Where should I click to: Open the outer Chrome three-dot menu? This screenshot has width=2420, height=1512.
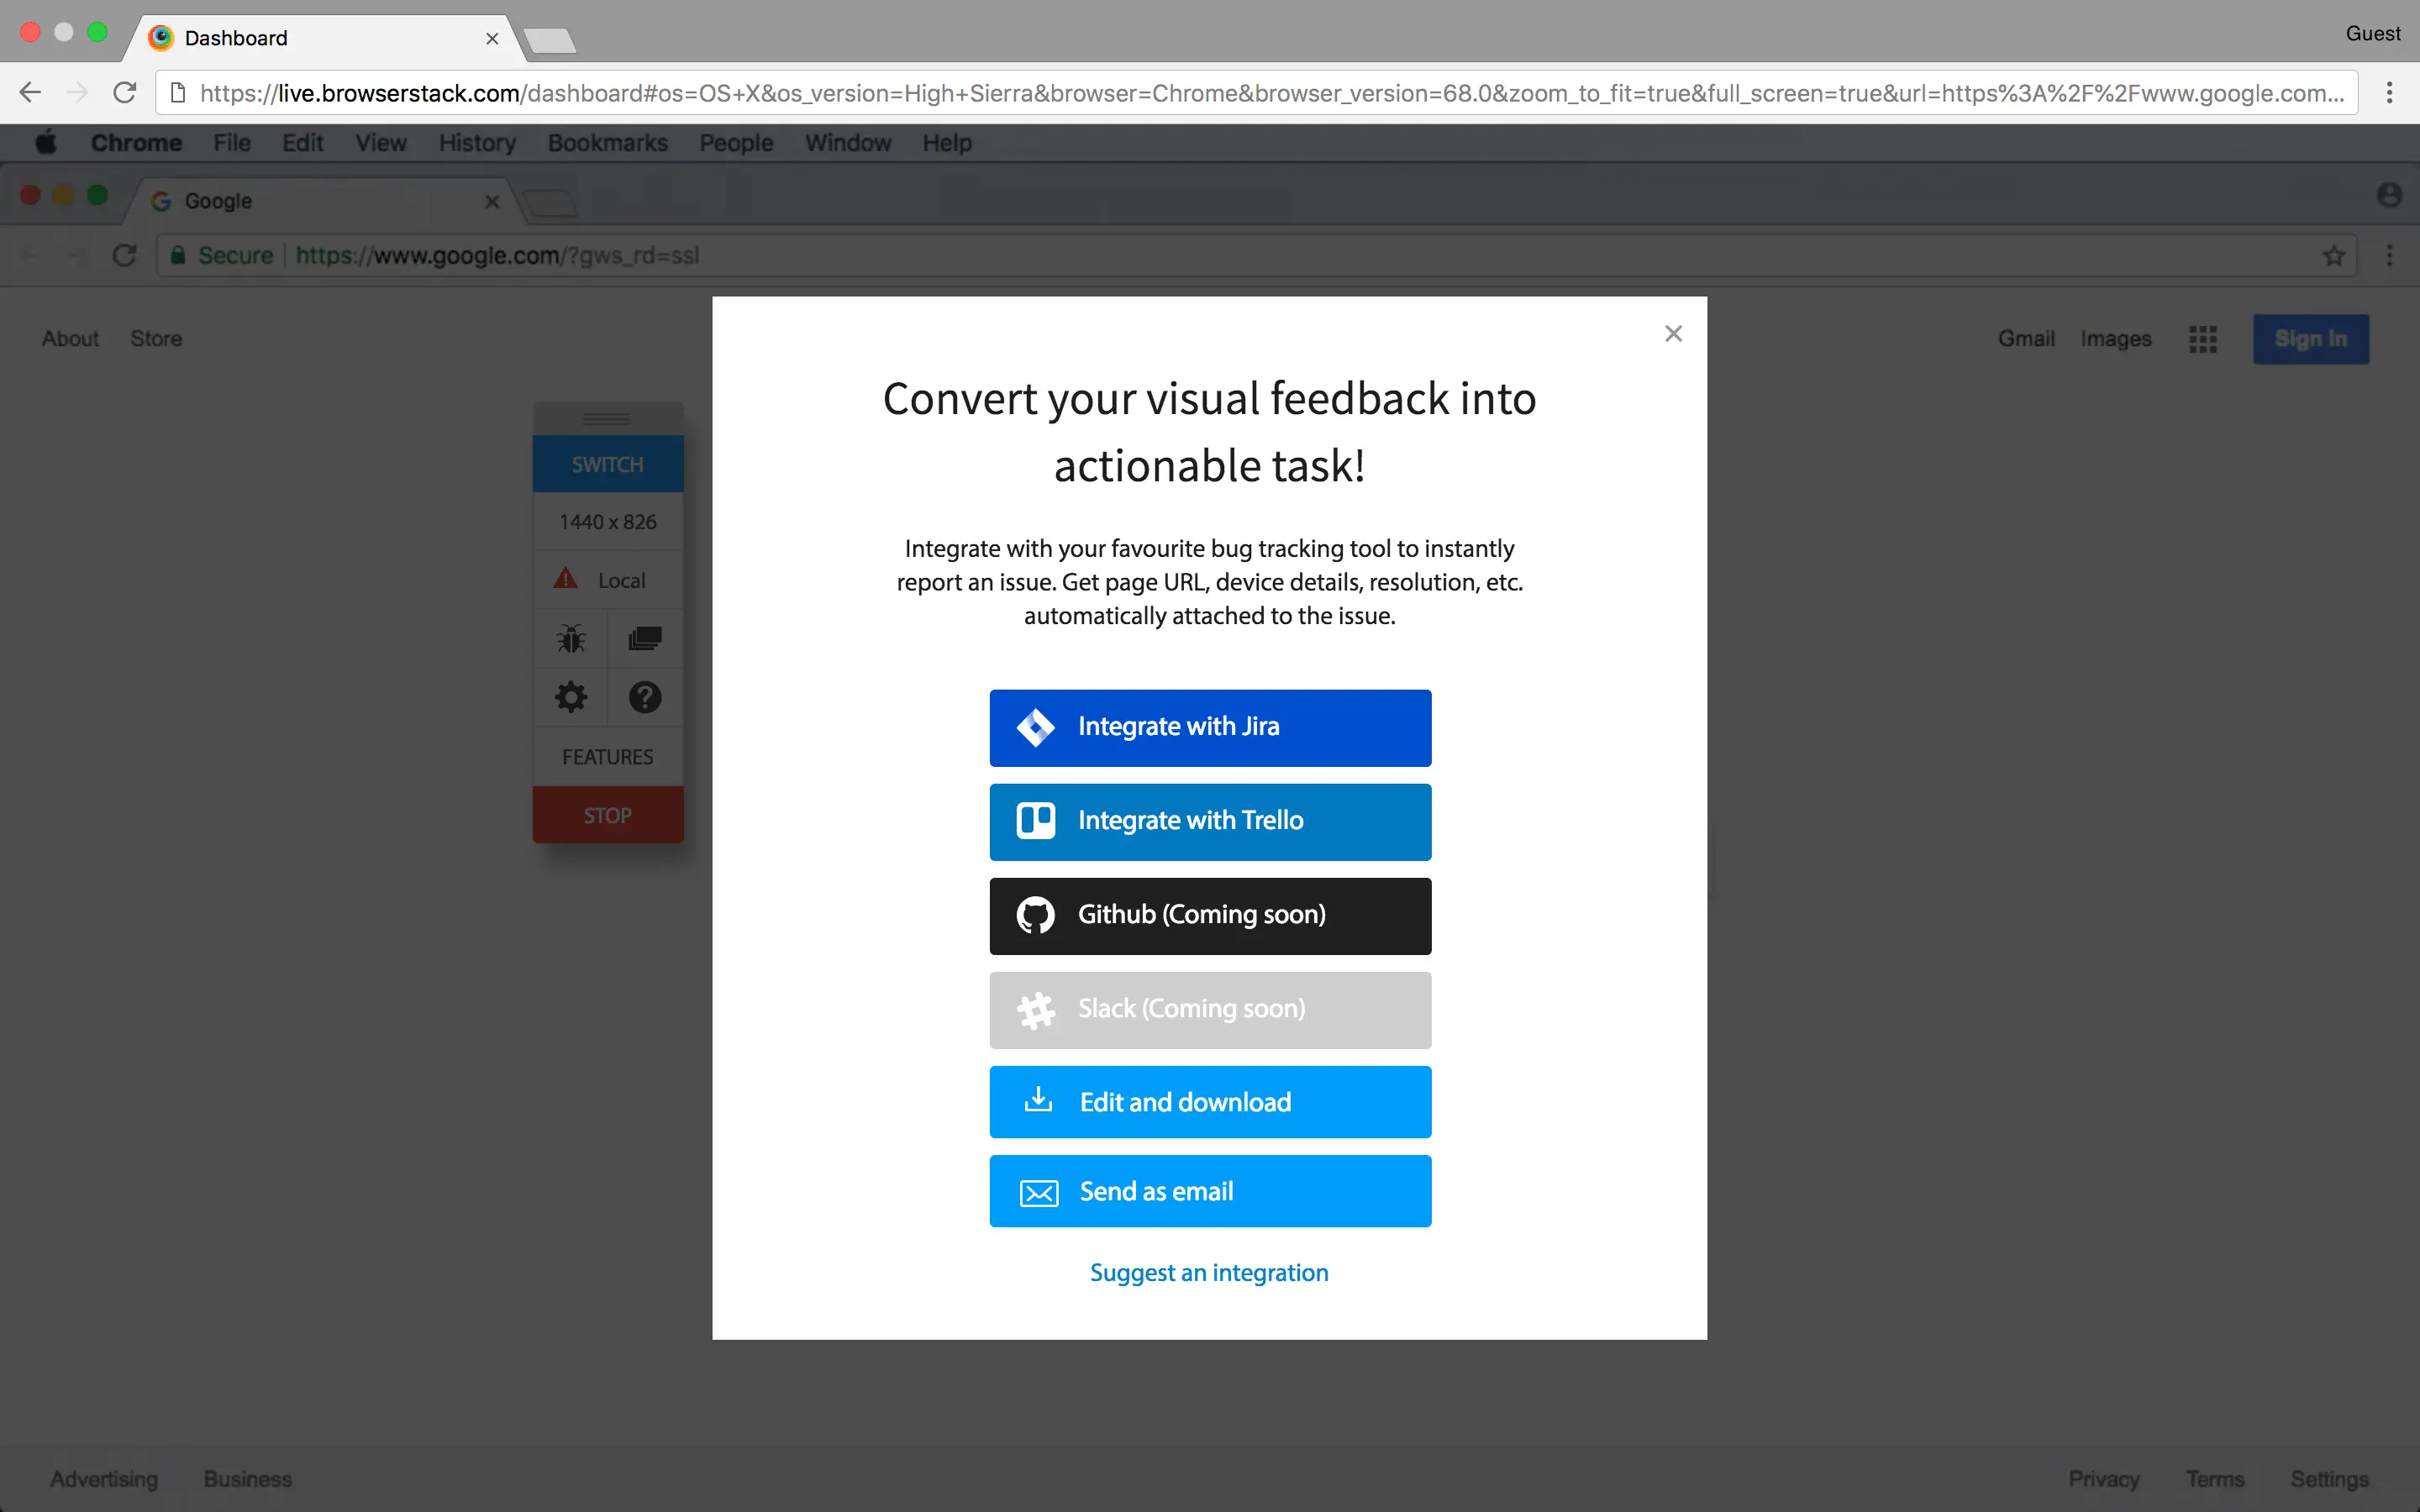pos(2389,93)
